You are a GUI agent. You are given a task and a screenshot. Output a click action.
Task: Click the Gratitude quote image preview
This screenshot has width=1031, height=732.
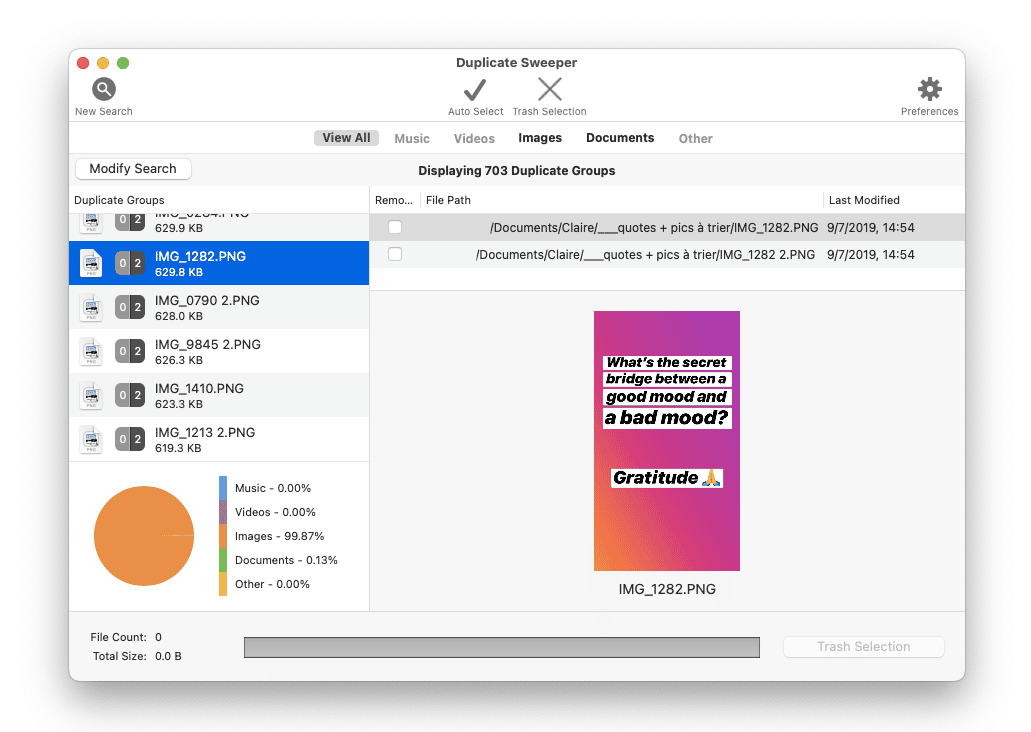(x=666, y=440)
